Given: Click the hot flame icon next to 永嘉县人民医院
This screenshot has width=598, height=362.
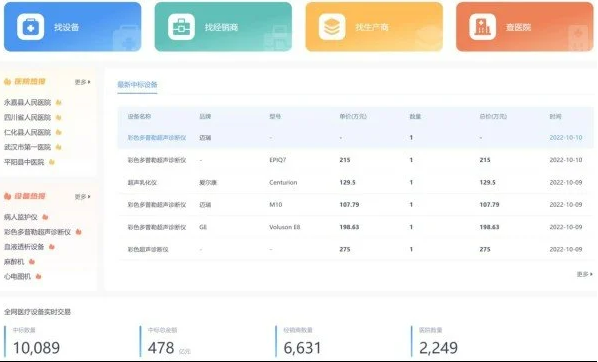Looking at the screenshot, I should click(x=58, y=103).
